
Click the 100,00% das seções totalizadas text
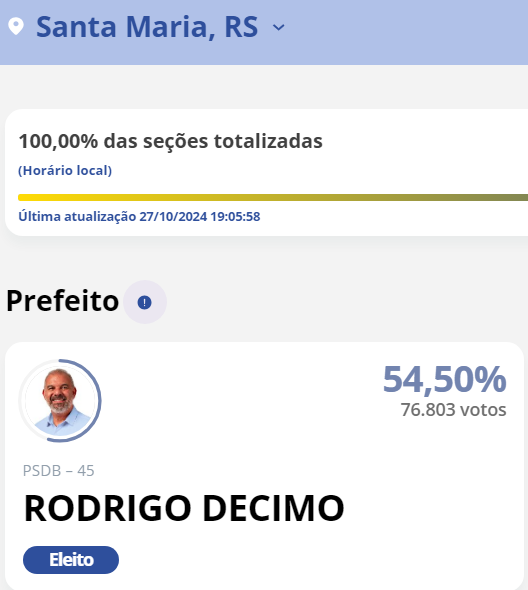coord(170,141)
